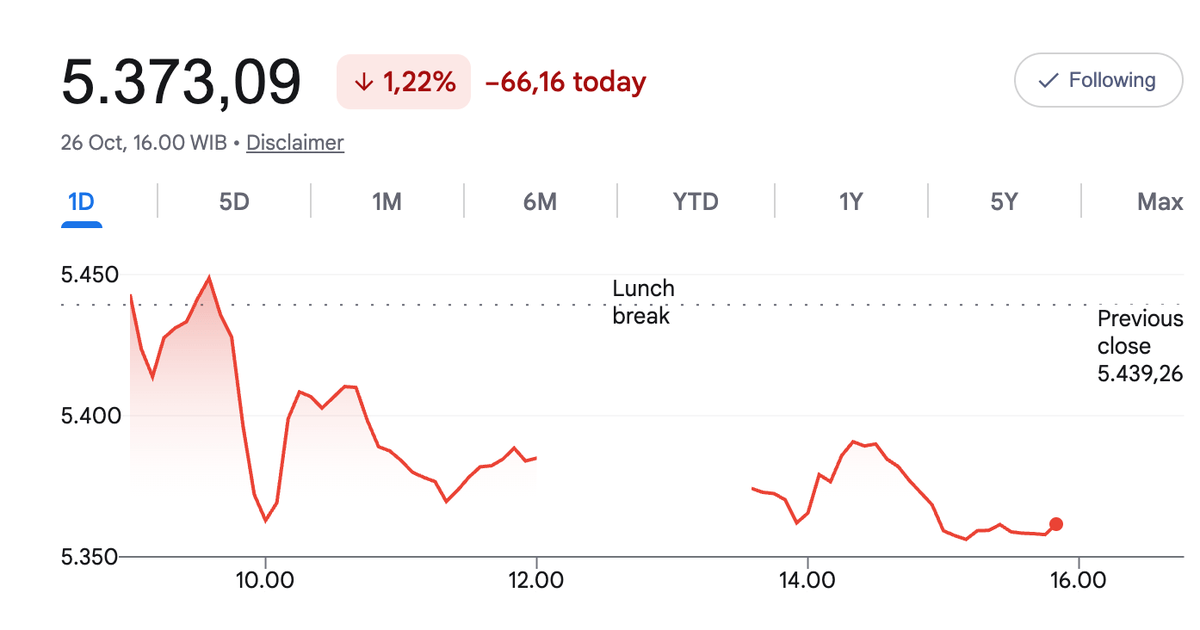Click the down arrow in percentage badge
This screenshot has width=1200, height=630.
(363, 83)
